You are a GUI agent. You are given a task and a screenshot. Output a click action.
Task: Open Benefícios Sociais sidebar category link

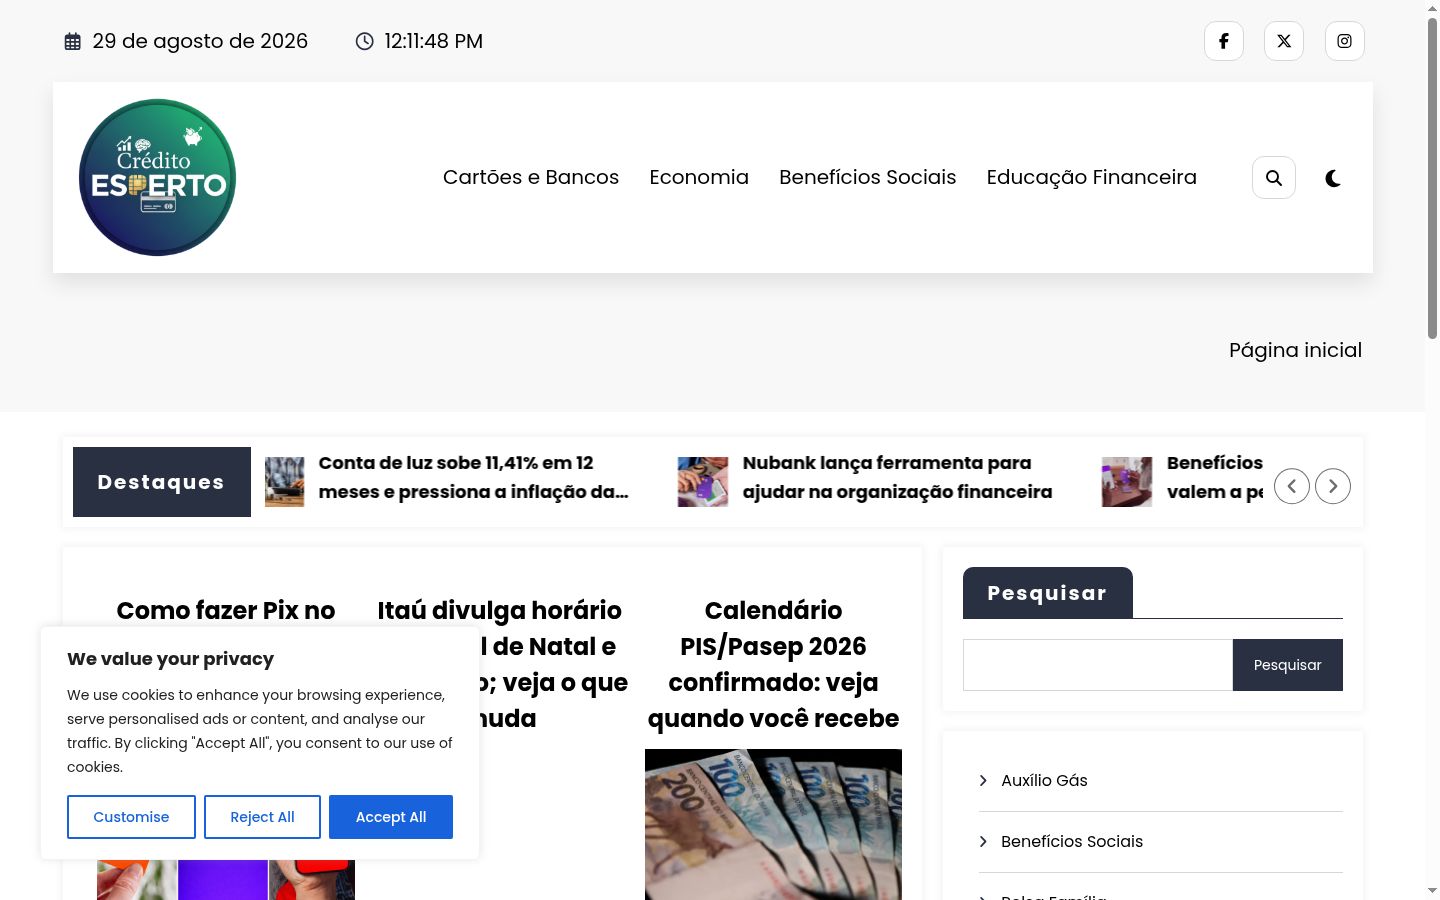point(1072,841)
